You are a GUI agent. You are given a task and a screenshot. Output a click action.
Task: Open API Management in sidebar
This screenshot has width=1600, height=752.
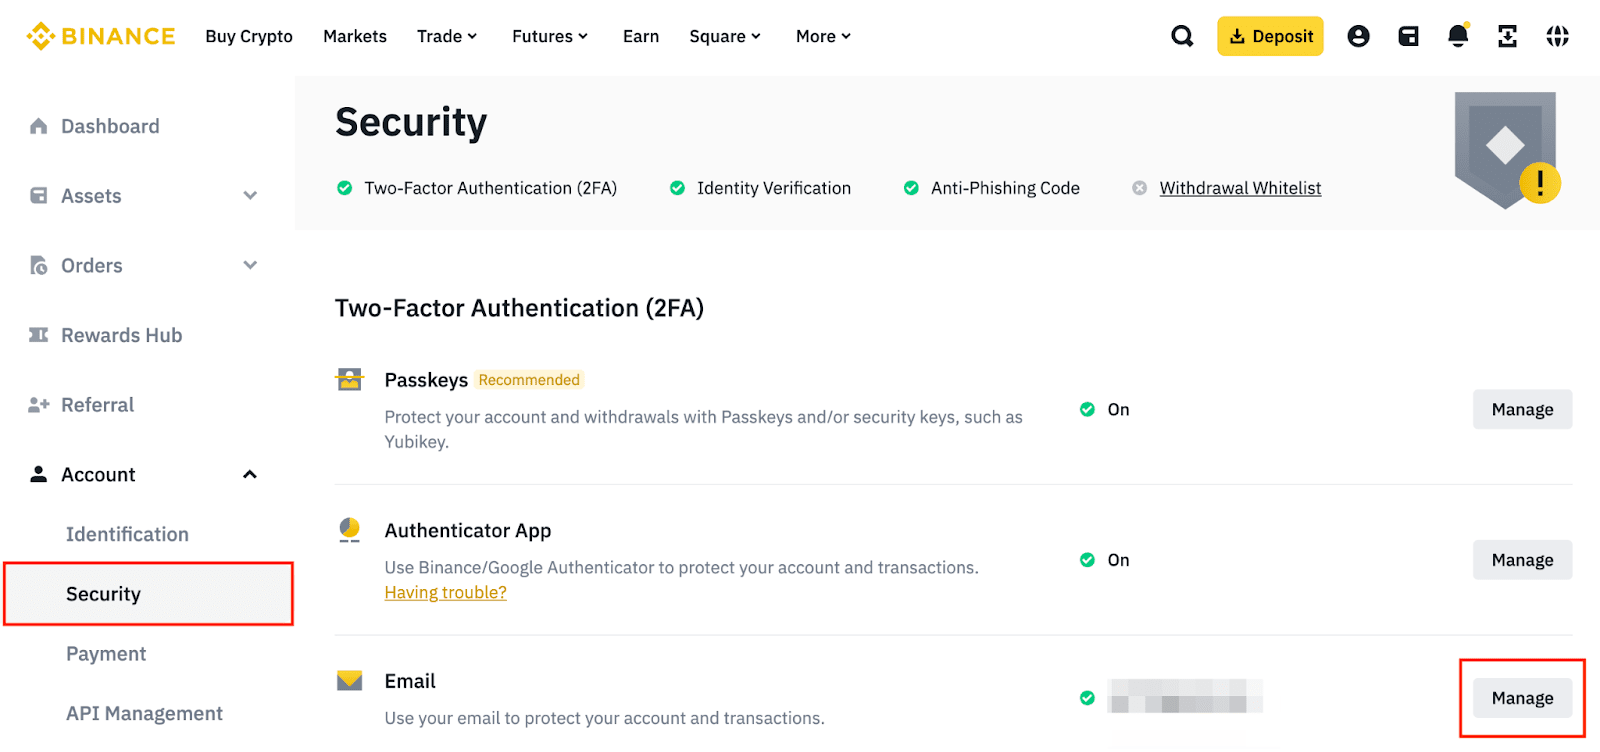[144, 713]
